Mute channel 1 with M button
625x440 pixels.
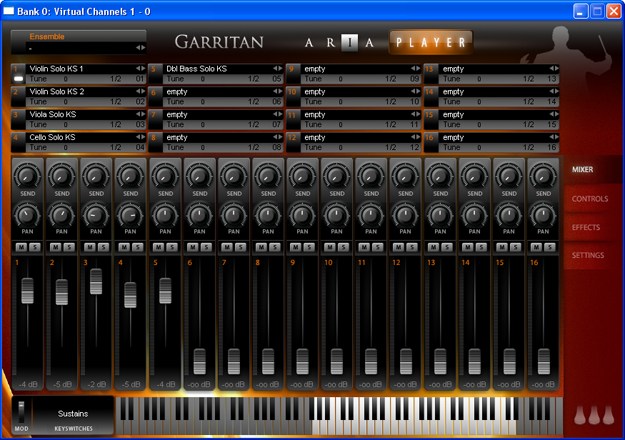[21, 247]
